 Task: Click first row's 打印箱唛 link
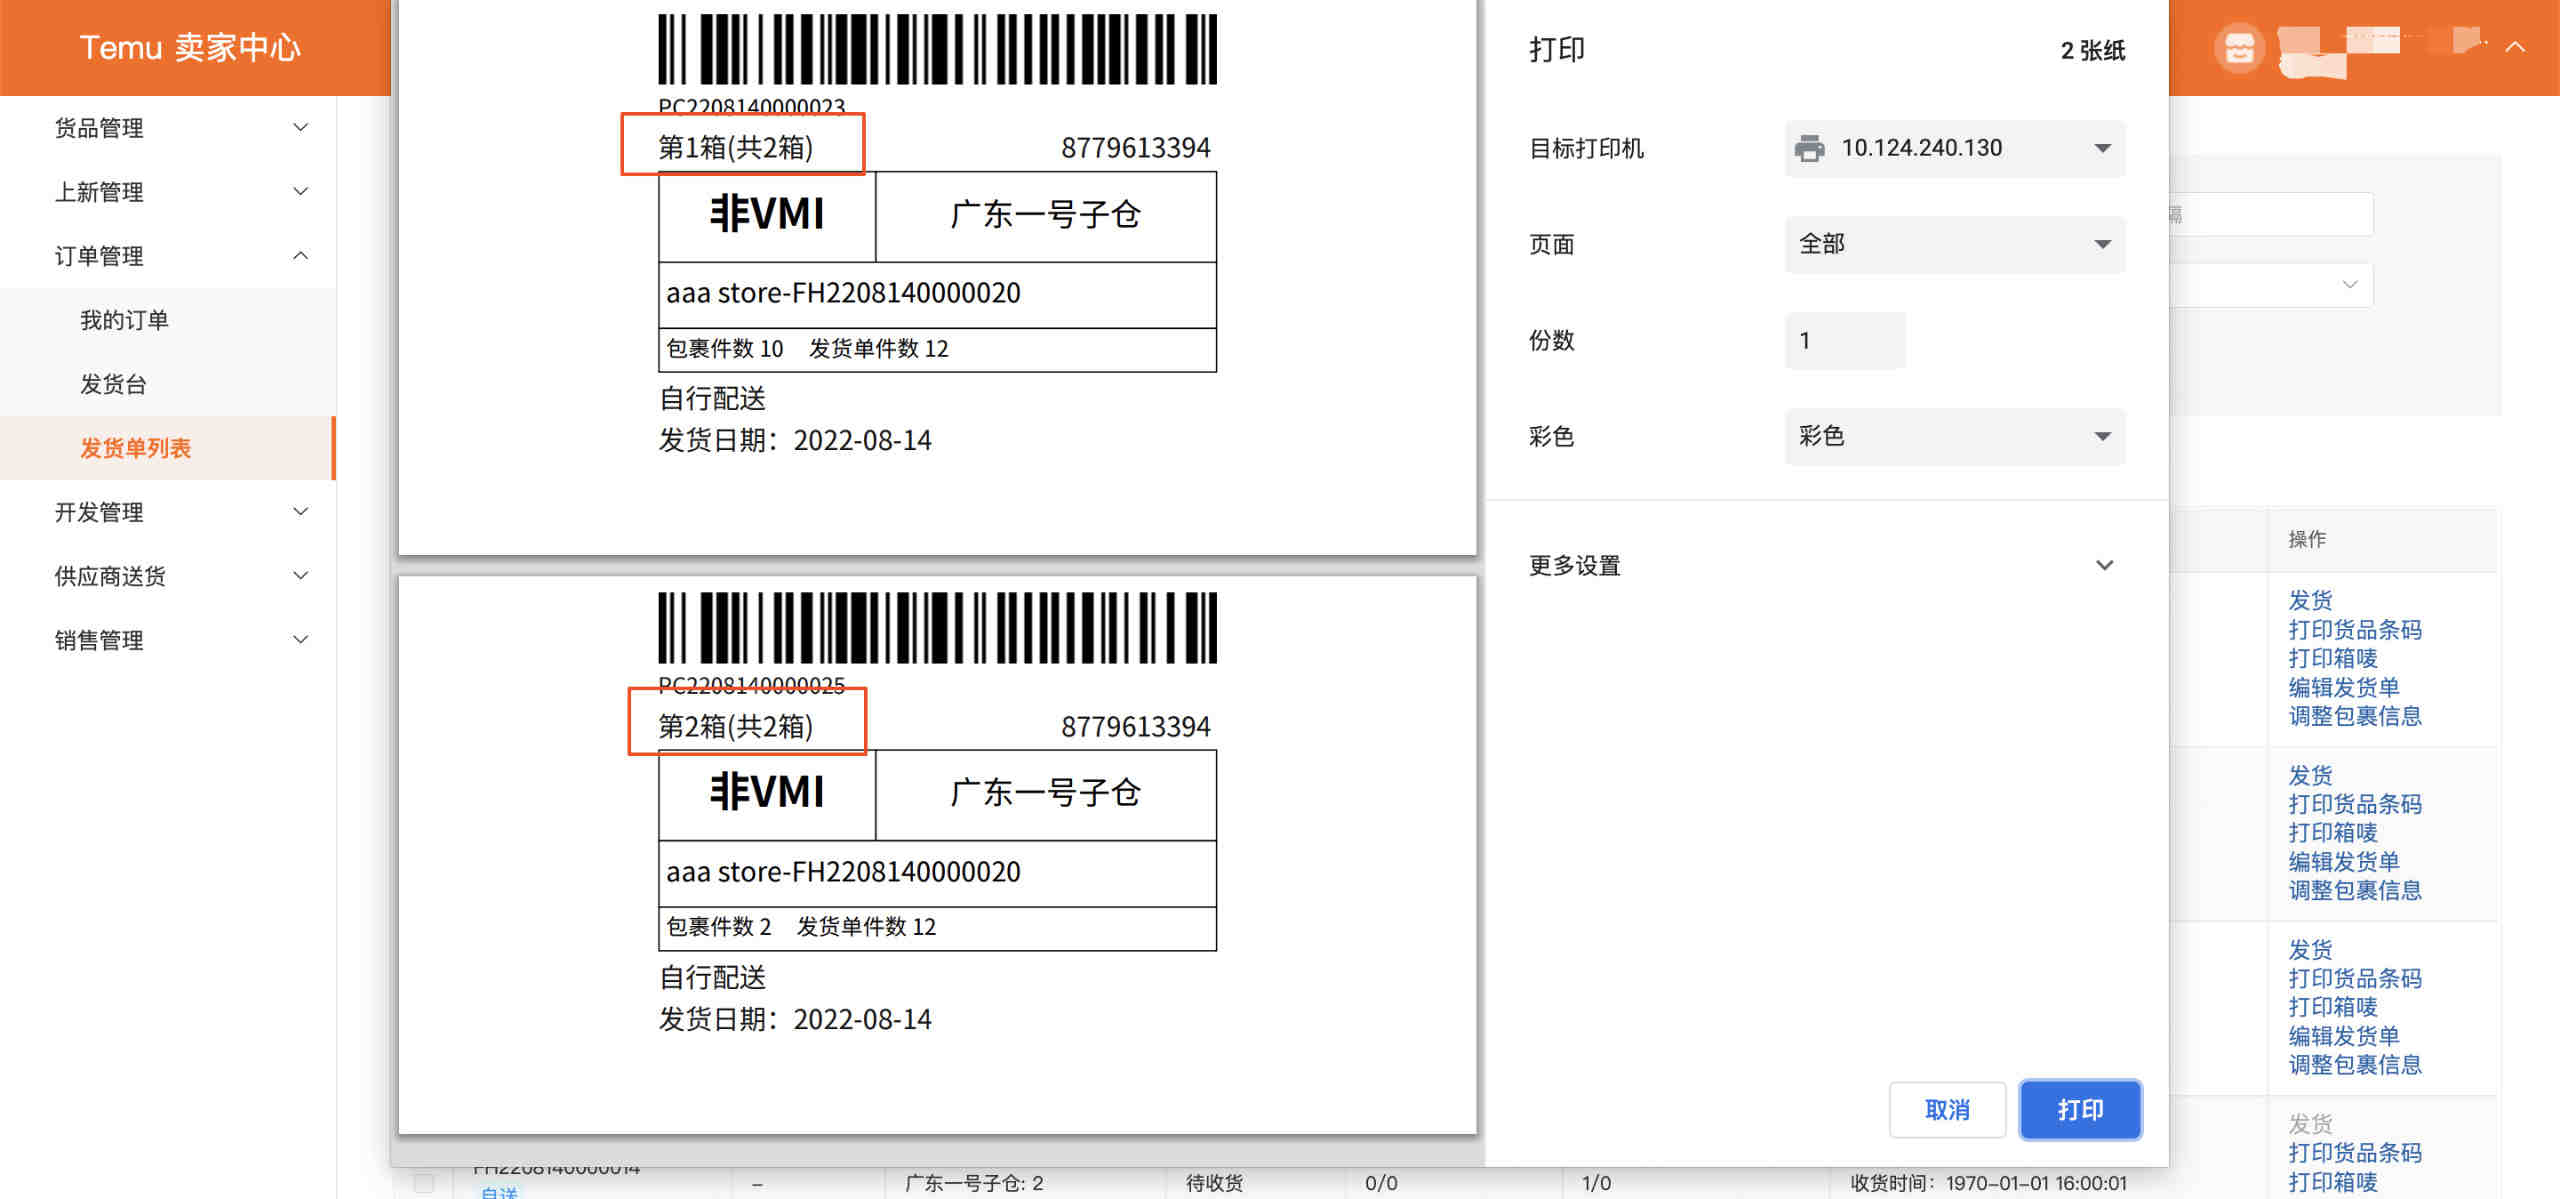(2333, 658)
